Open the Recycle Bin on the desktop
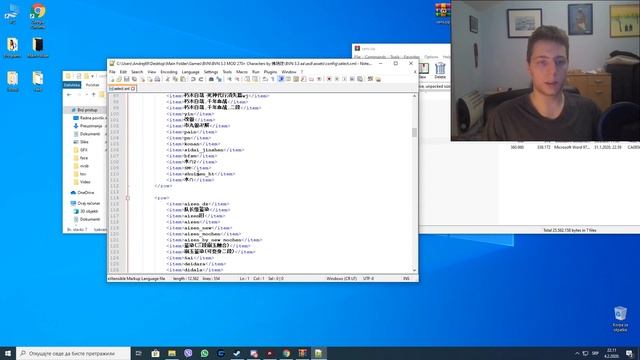This screenshot has width=640, height=360. click(620, 319)
